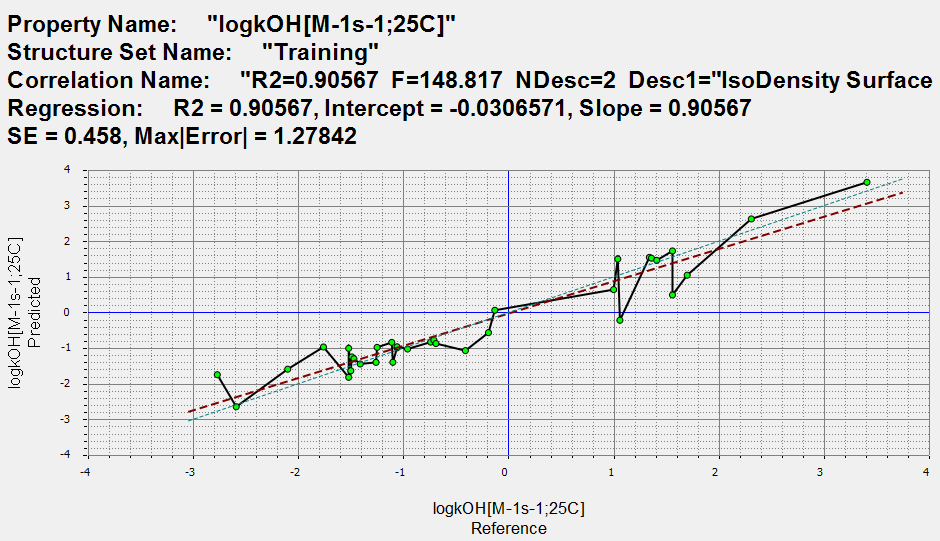
Task: Select the Regression line showing Intercept = -0.0306571
Action: click(x=379, y=109)
